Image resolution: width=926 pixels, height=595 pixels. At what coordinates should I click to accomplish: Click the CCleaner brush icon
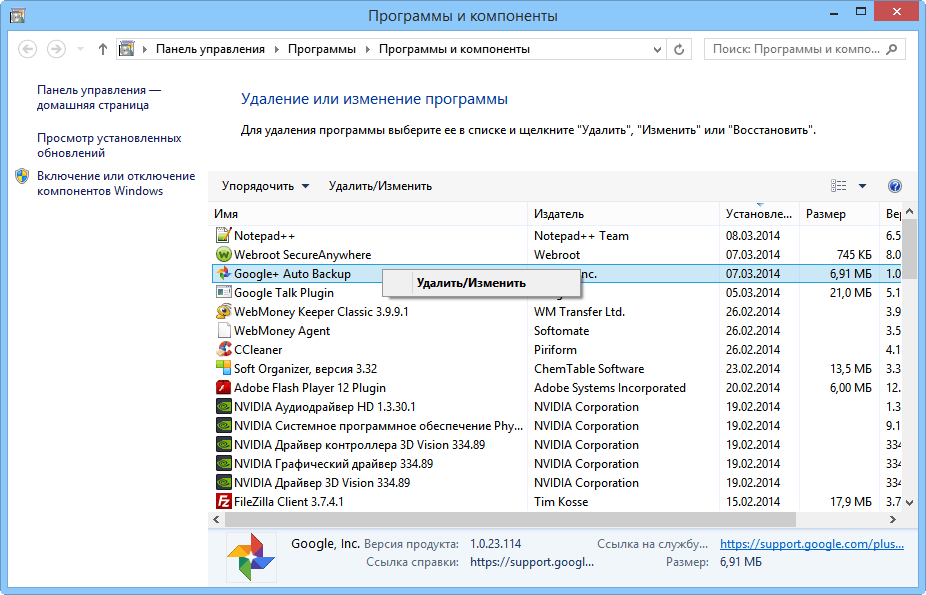point(224,349)
